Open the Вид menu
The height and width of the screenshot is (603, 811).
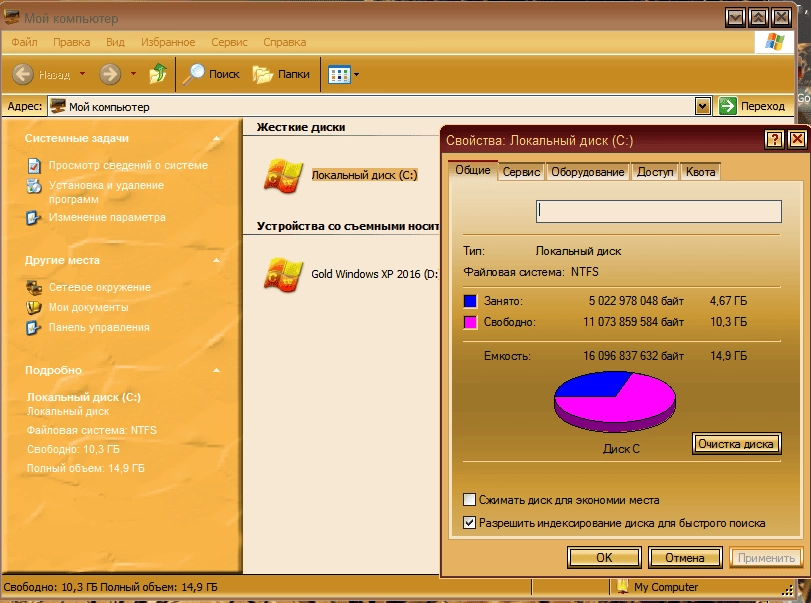(115, 42)
